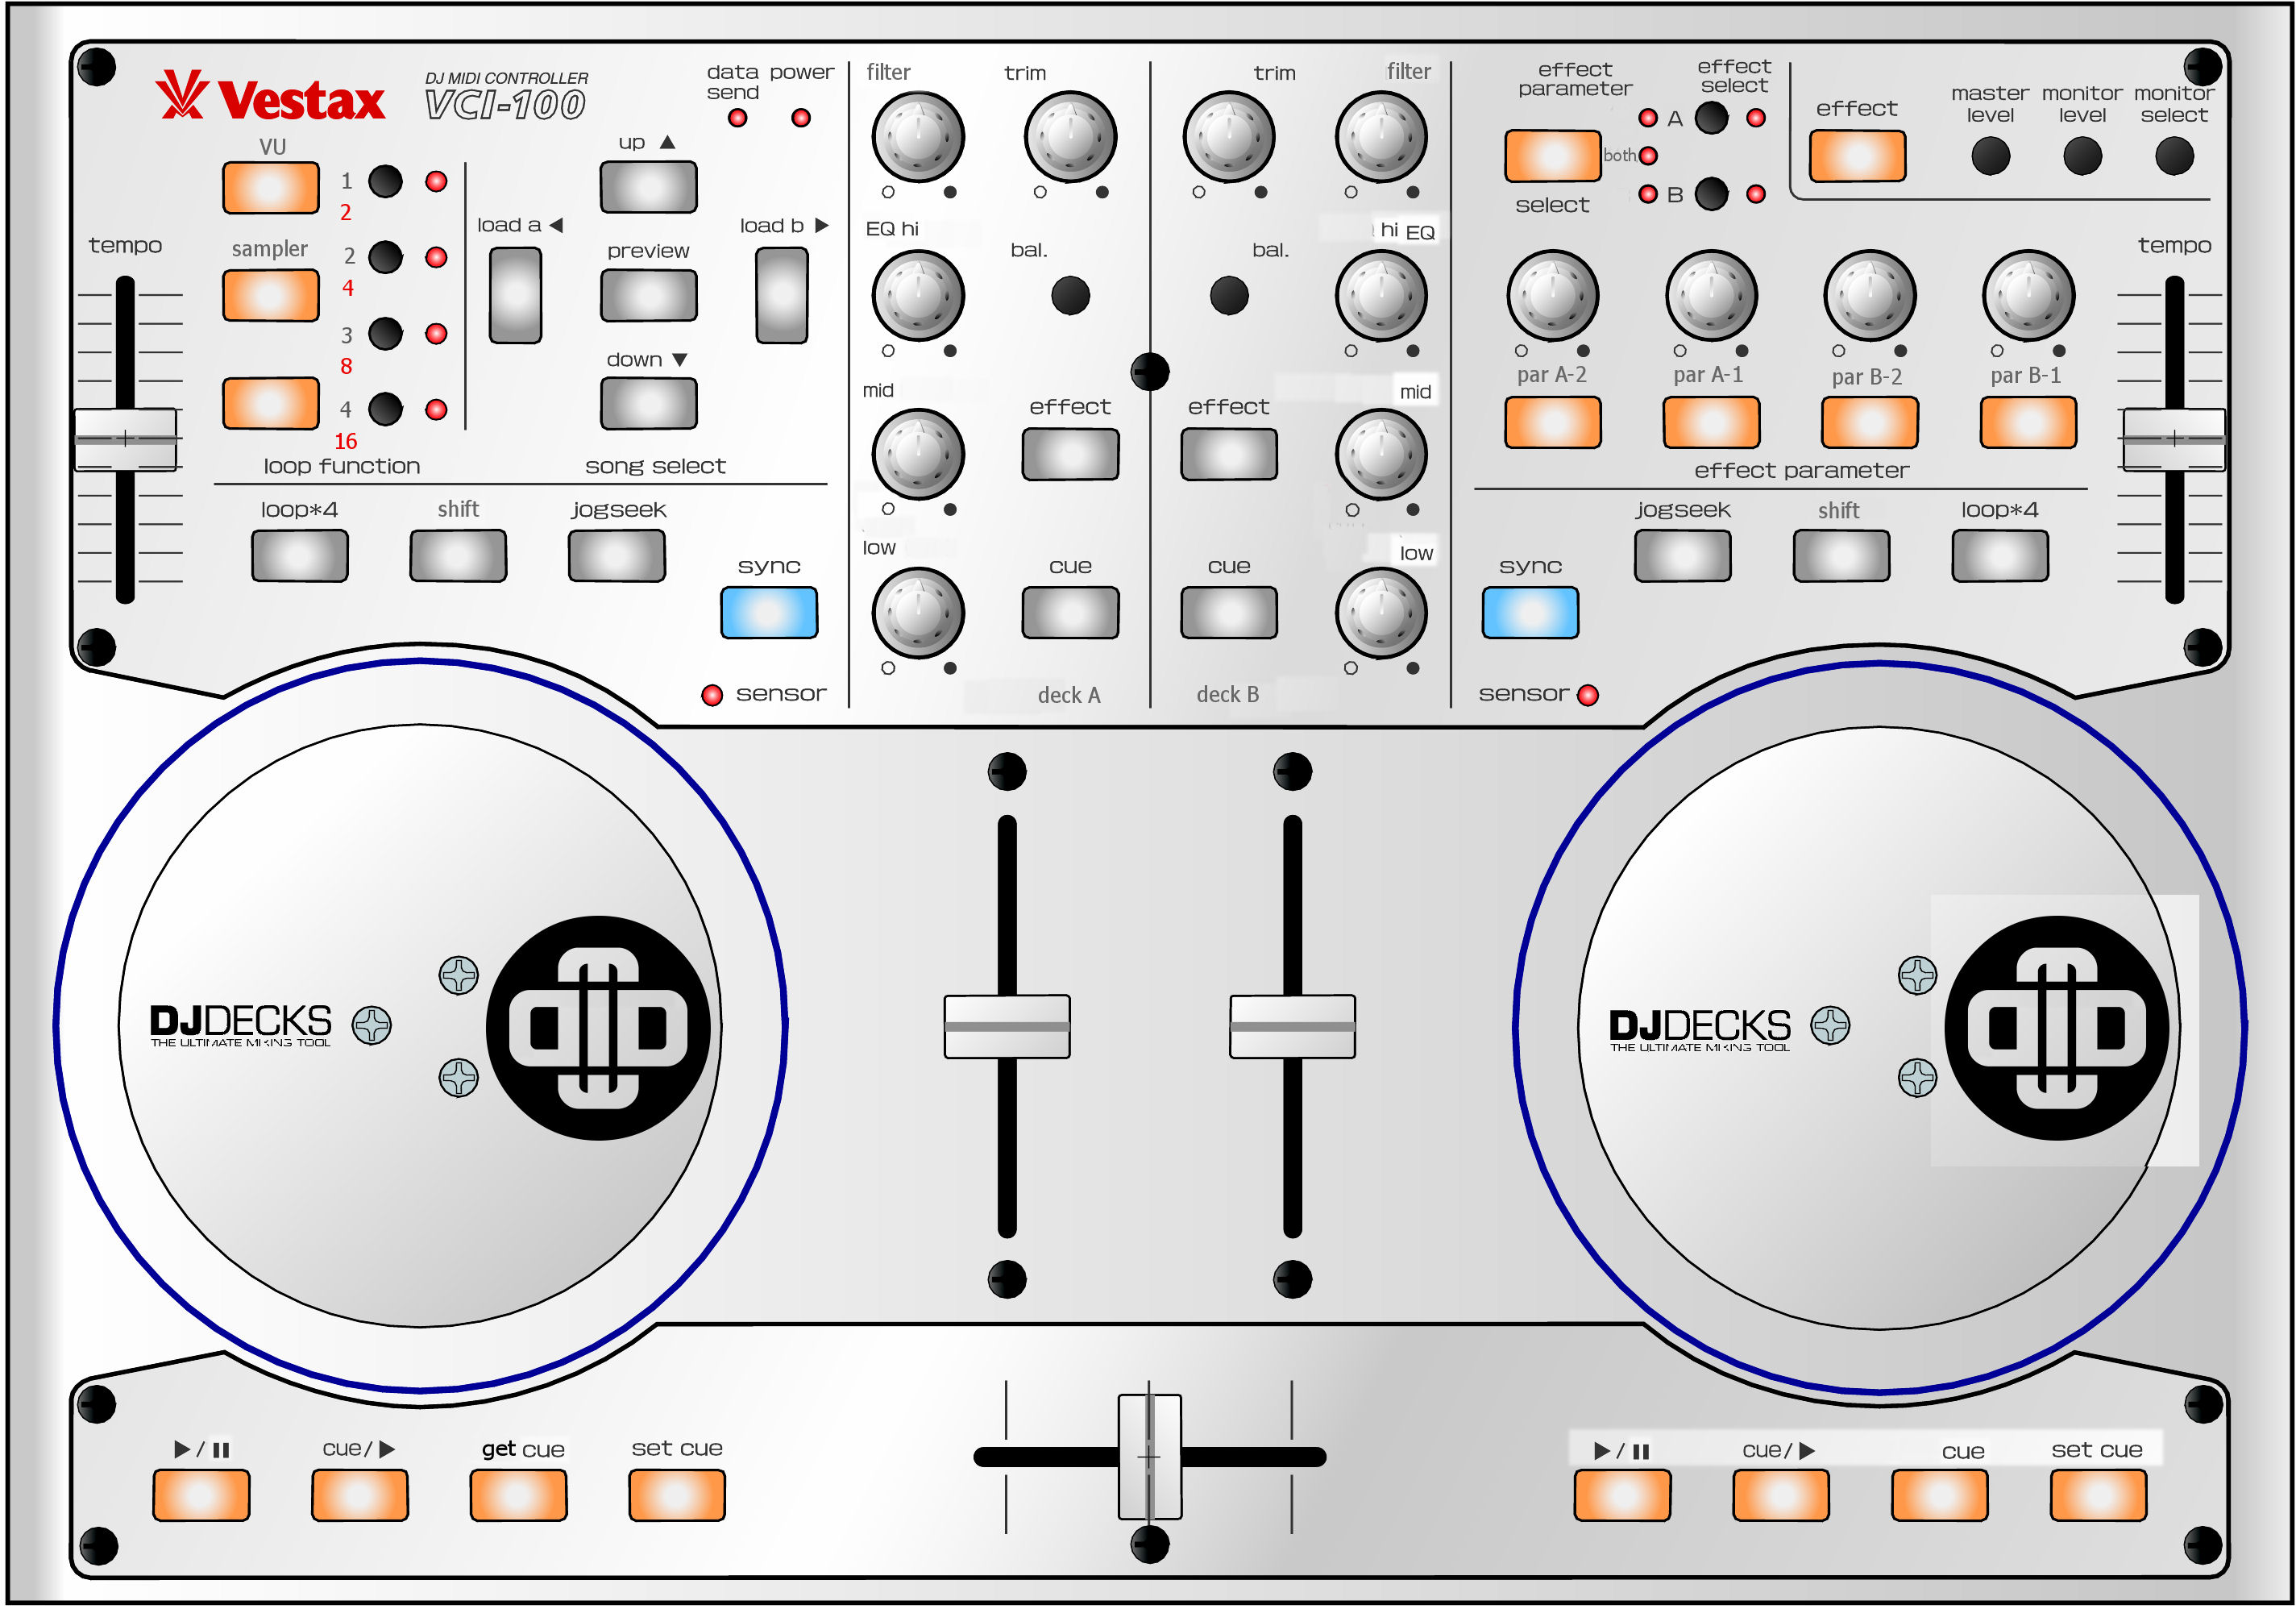Click the monitor level knob
This screenshot has width=2296, height=1609.
2082,156
